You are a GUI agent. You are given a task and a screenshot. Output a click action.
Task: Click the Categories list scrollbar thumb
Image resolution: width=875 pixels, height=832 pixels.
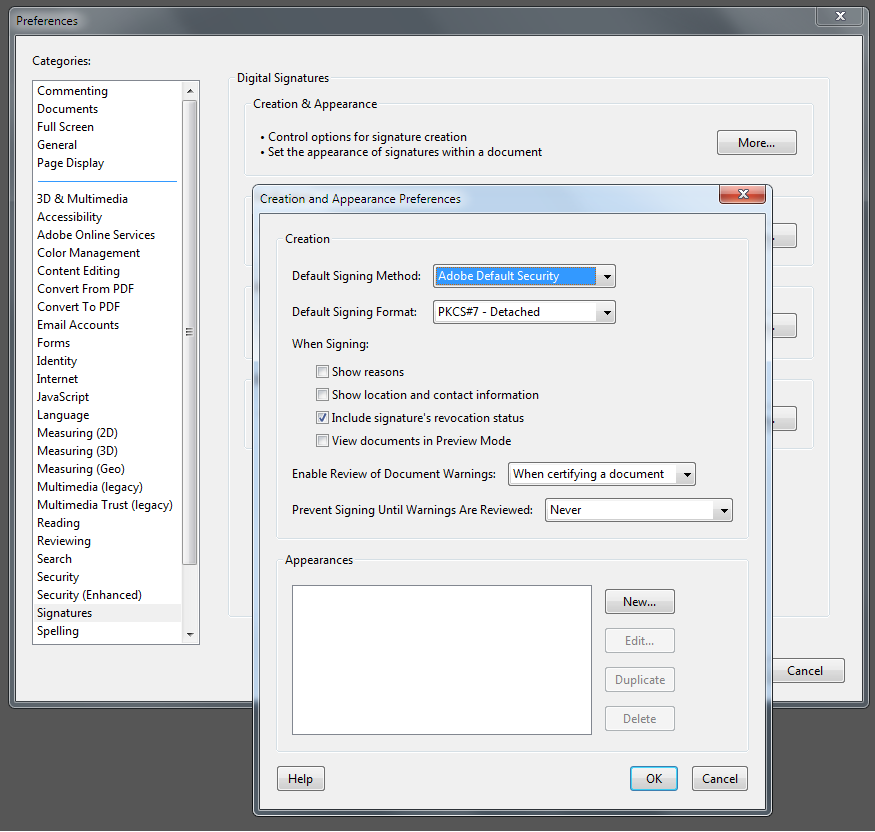tap(190, 332)
